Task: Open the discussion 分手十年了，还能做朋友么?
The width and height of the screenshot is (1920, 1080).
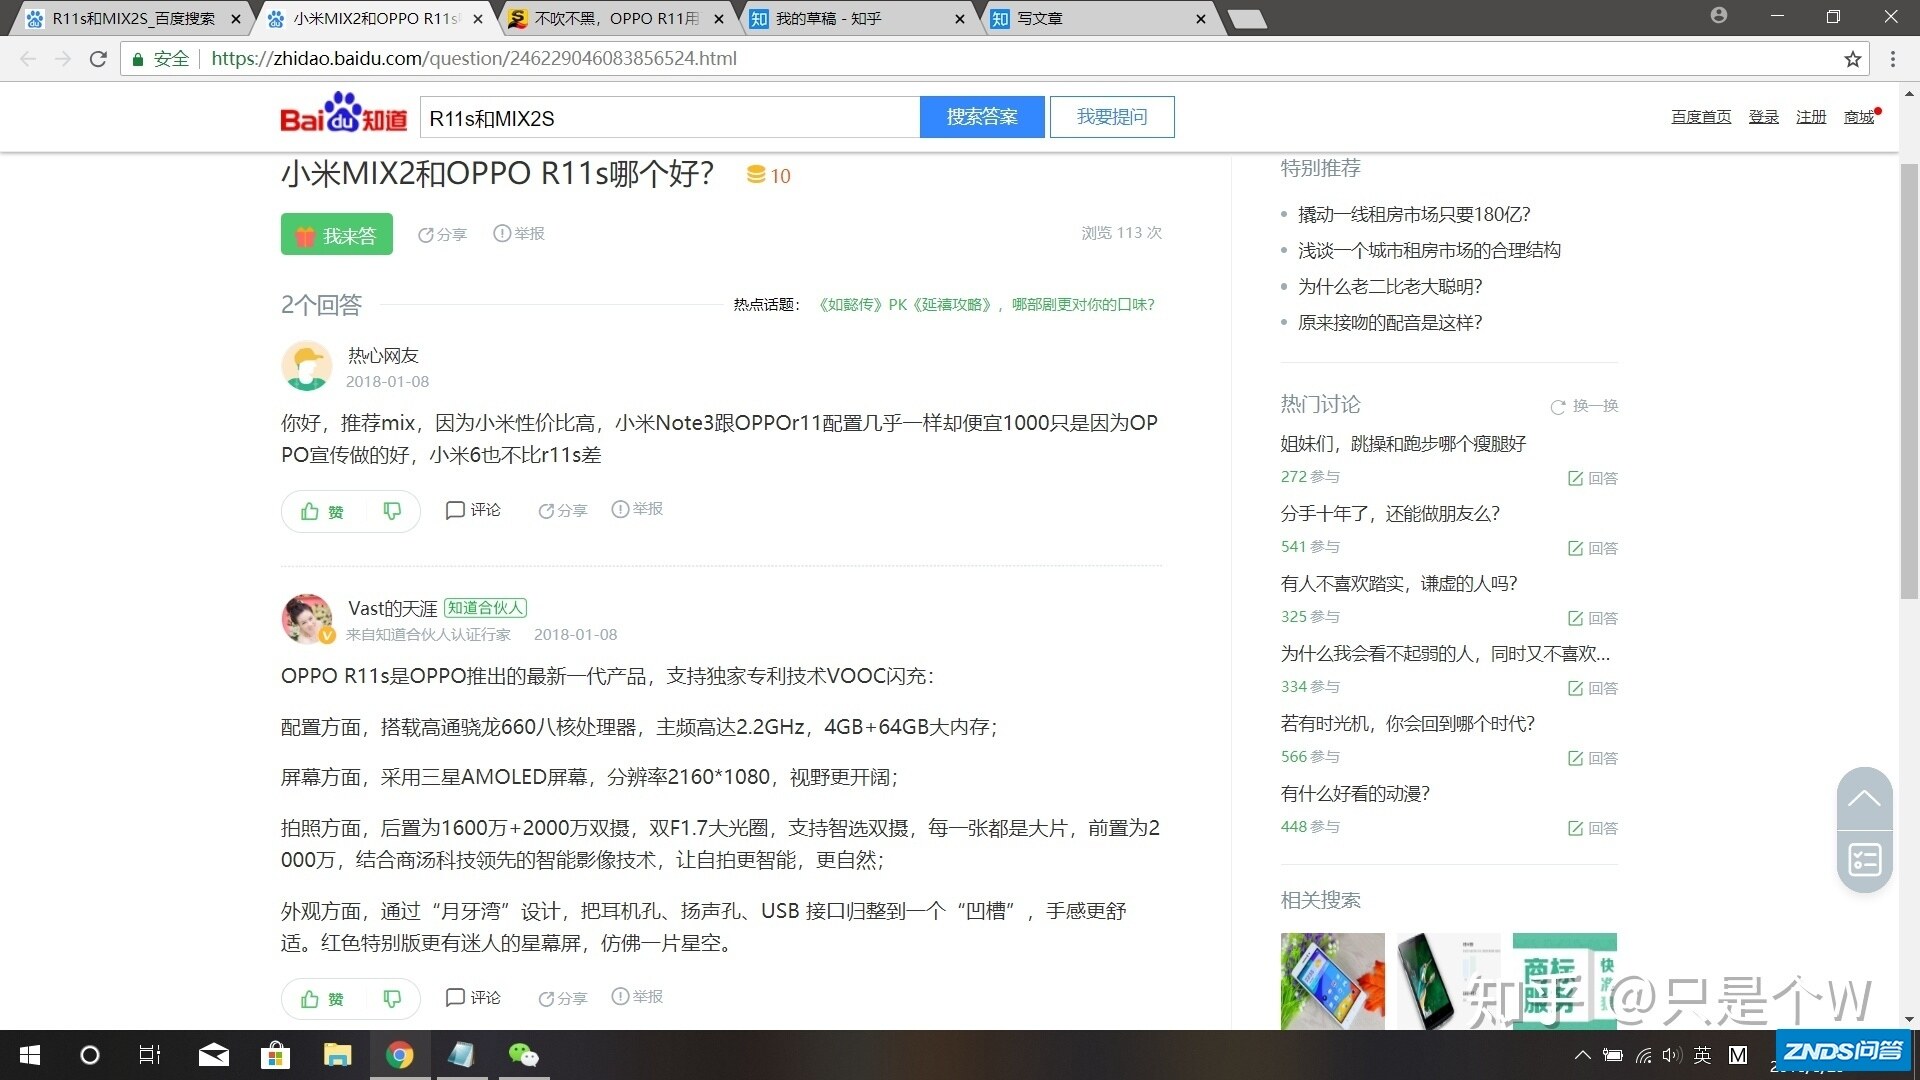Action: click(1390, 513)
